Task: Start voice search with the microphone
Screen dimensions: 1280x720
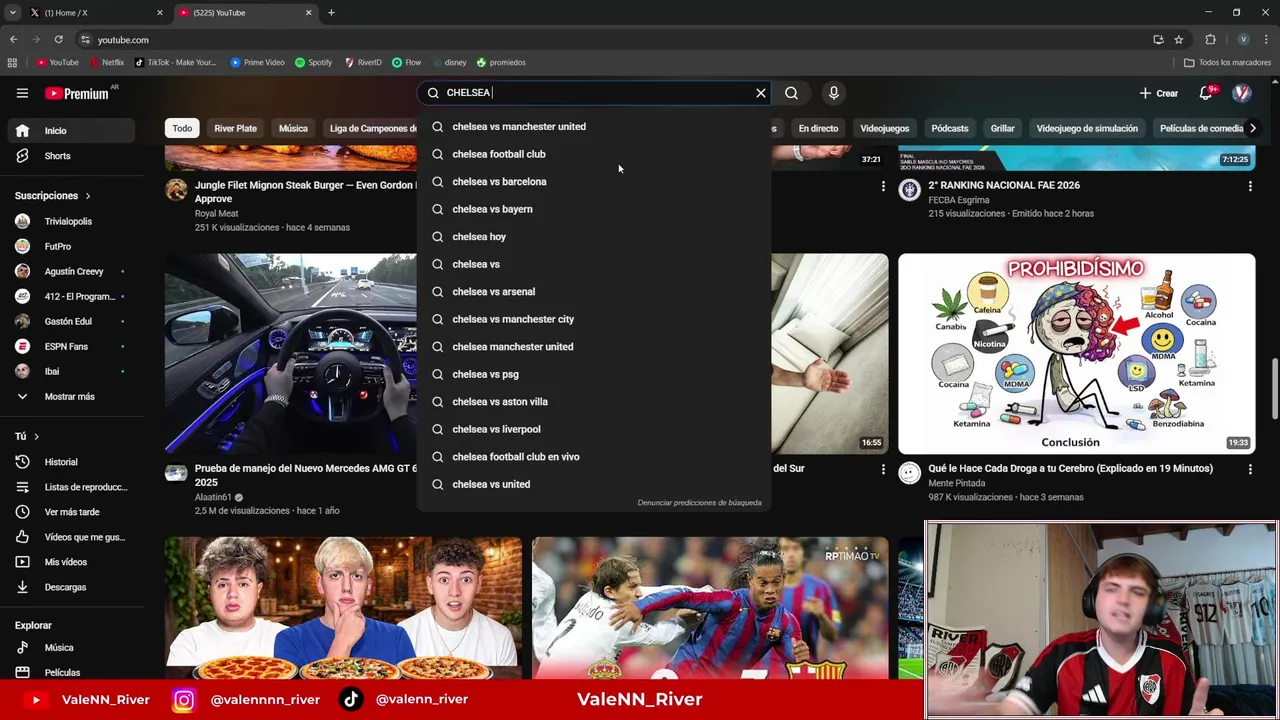Action: [834, 93]
